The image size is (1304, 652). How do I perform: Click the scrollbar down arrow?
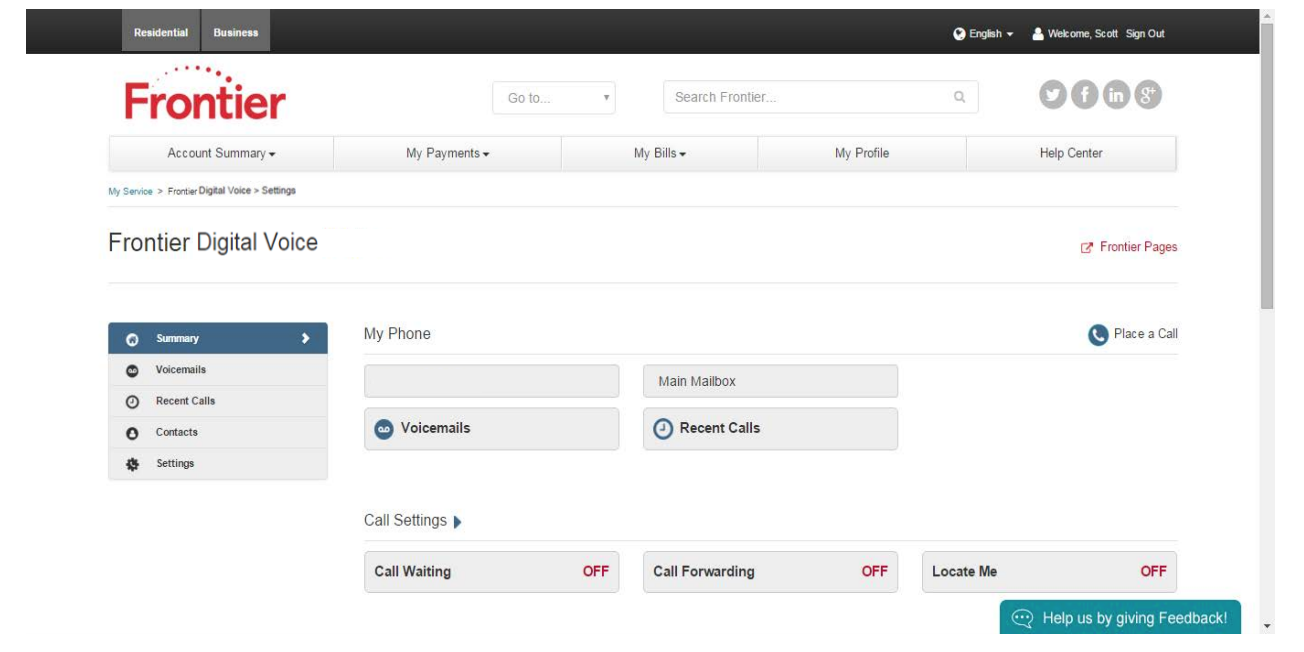[x=1267, y=627]
